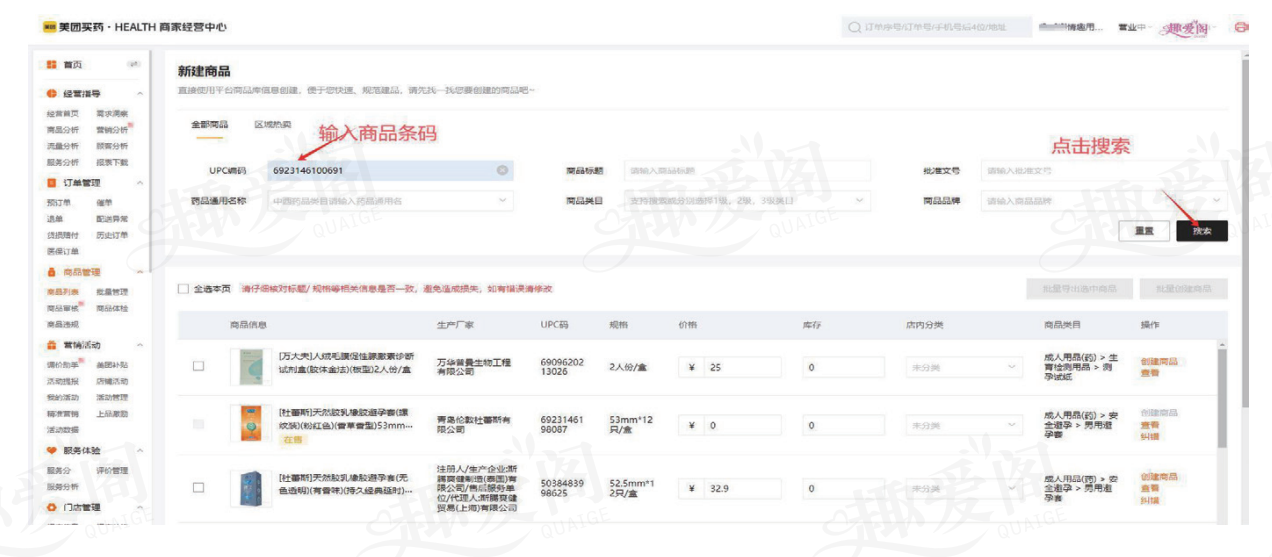The height and width of the screenshot is (557, 1272).
Task: Click the 服务体验 heart icon
Action: 52,450
